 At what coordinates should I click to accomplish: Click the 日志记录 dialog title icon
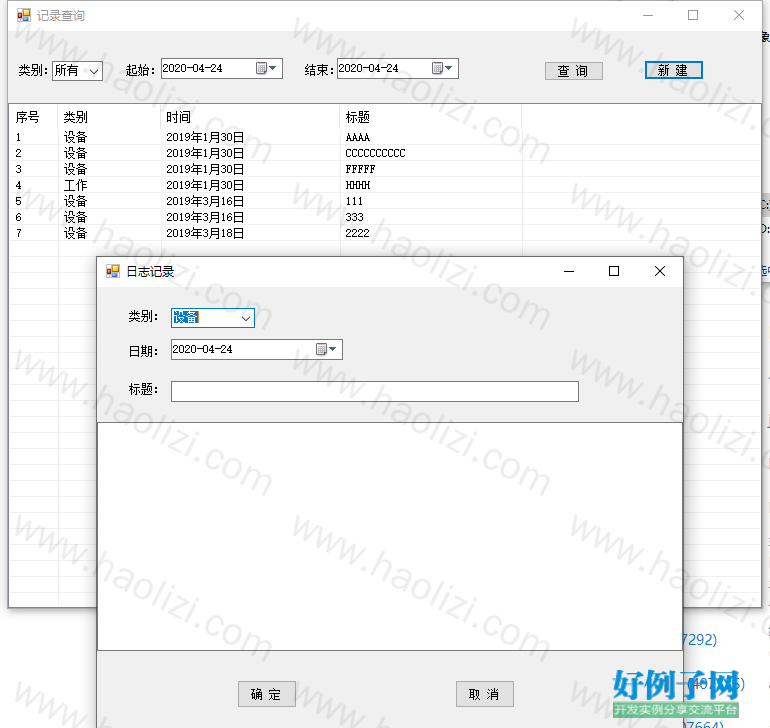click(113, 271)
